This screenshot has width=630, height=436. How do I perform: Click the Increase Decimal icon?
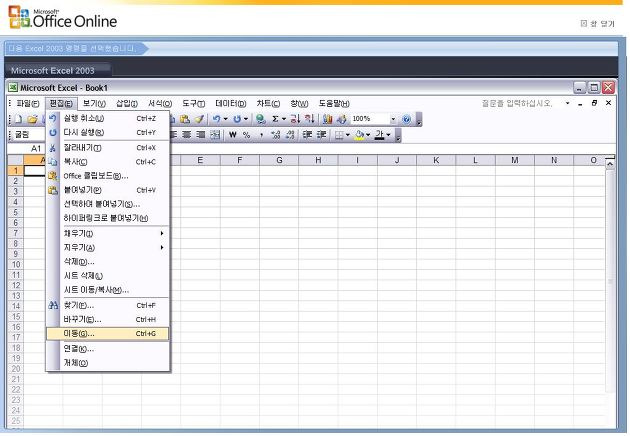(x=276, y=135)
